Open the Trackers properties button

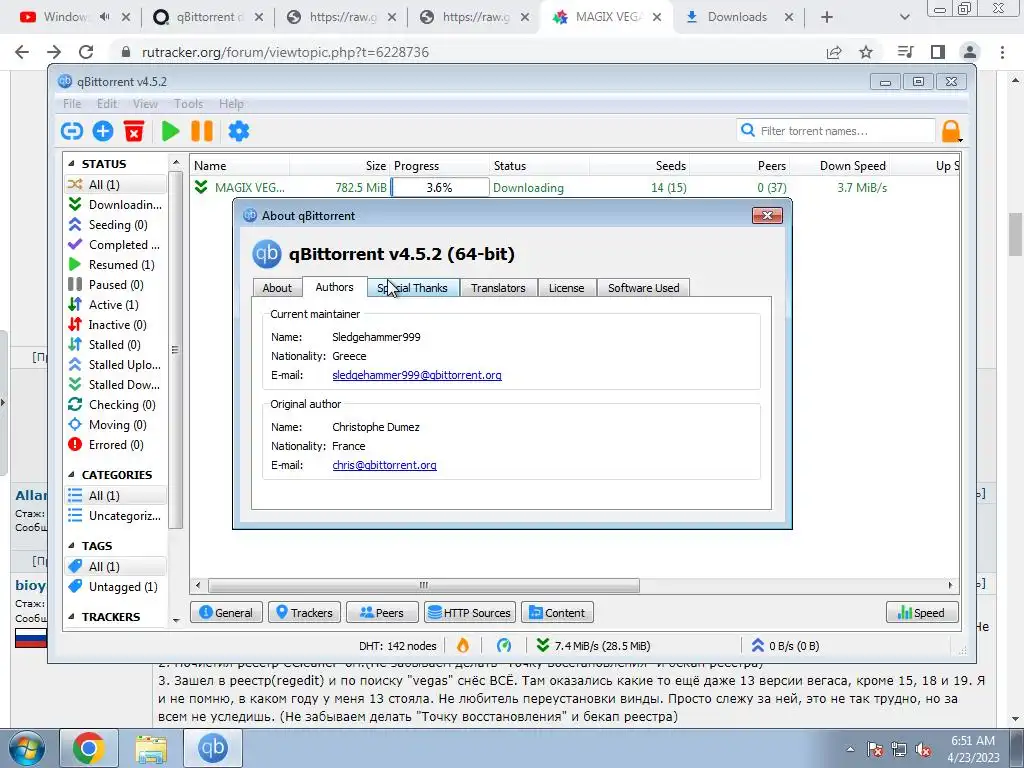coord(304,613)
